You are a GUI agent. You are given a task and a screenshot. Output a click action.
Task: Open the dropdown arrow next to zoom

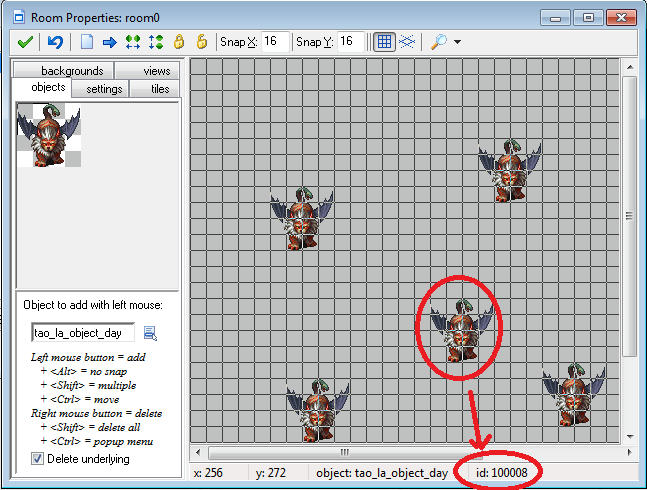[x=457, y=42]
